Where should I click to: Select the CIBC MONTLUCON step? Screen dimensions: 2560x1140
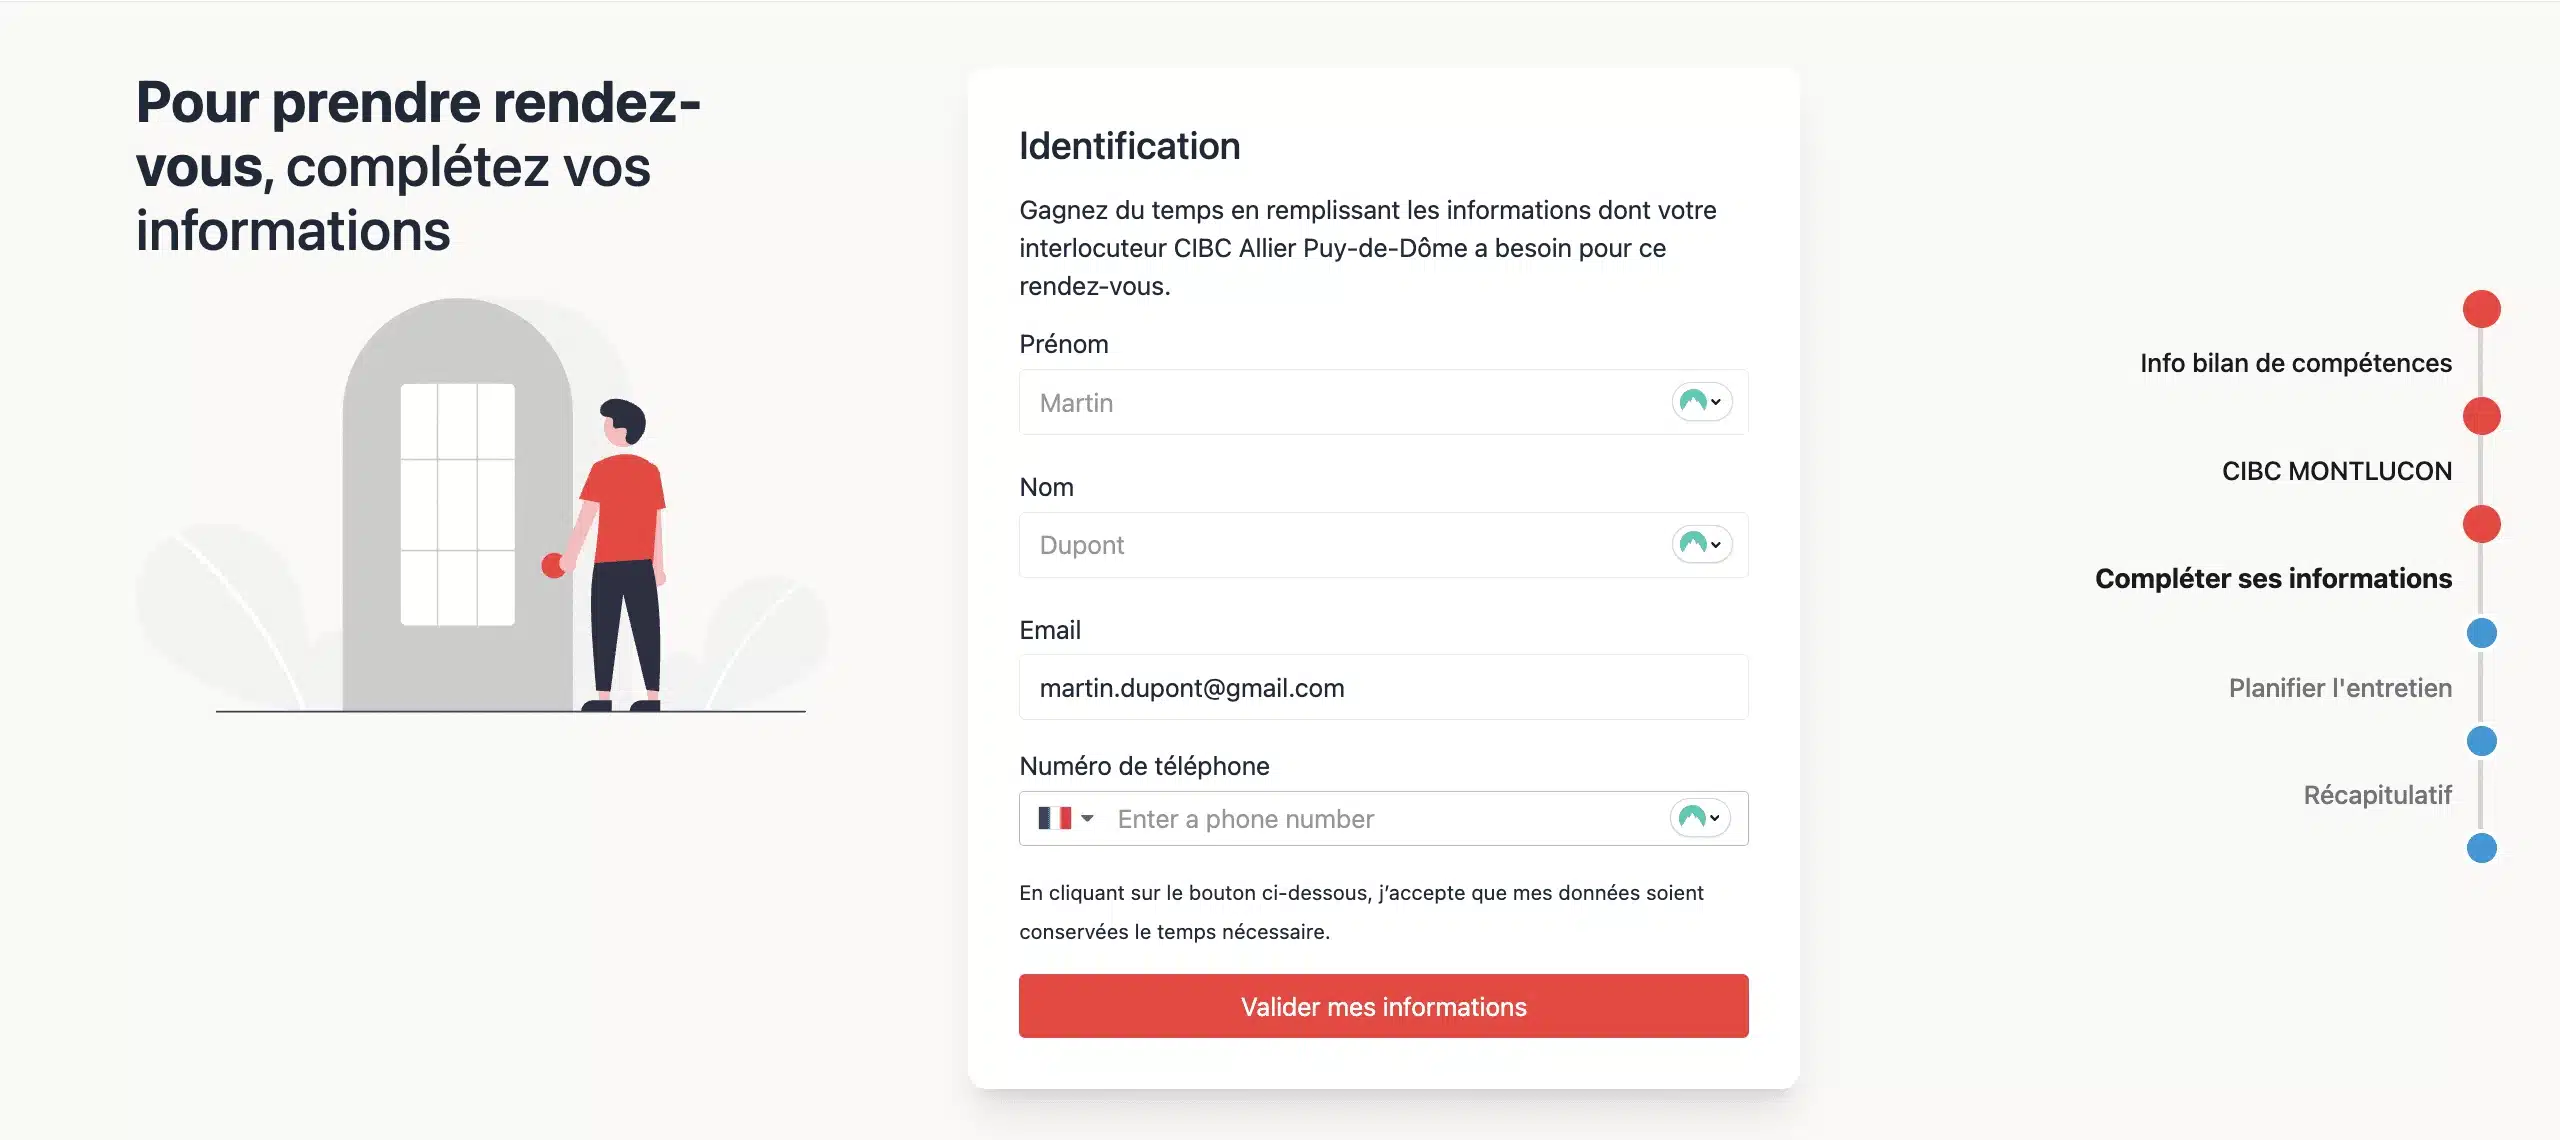2336,471
